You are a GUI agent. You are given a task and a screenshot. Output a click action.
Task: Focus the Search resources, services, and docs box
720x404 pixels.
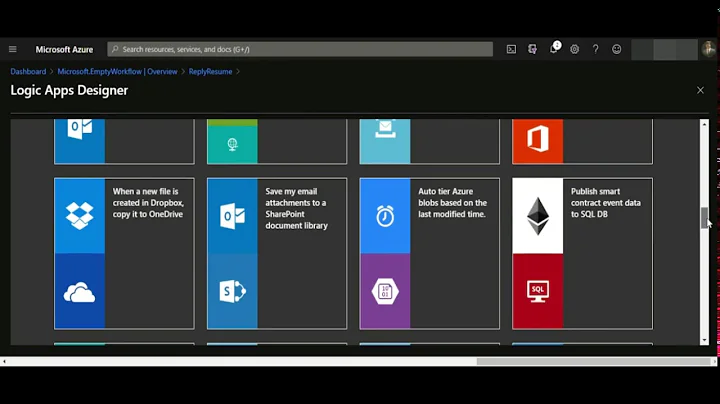click(300, 49)
